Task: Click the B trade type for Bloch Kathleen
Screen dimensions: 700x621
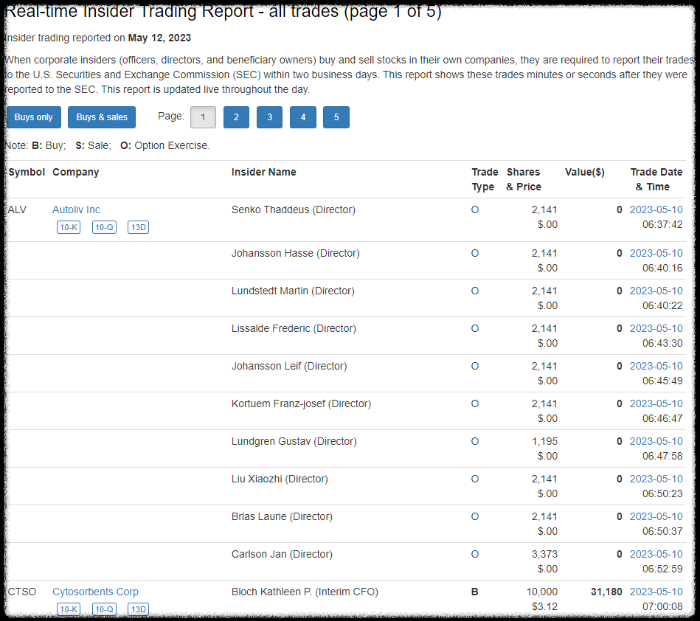Action: click(475, 592)
